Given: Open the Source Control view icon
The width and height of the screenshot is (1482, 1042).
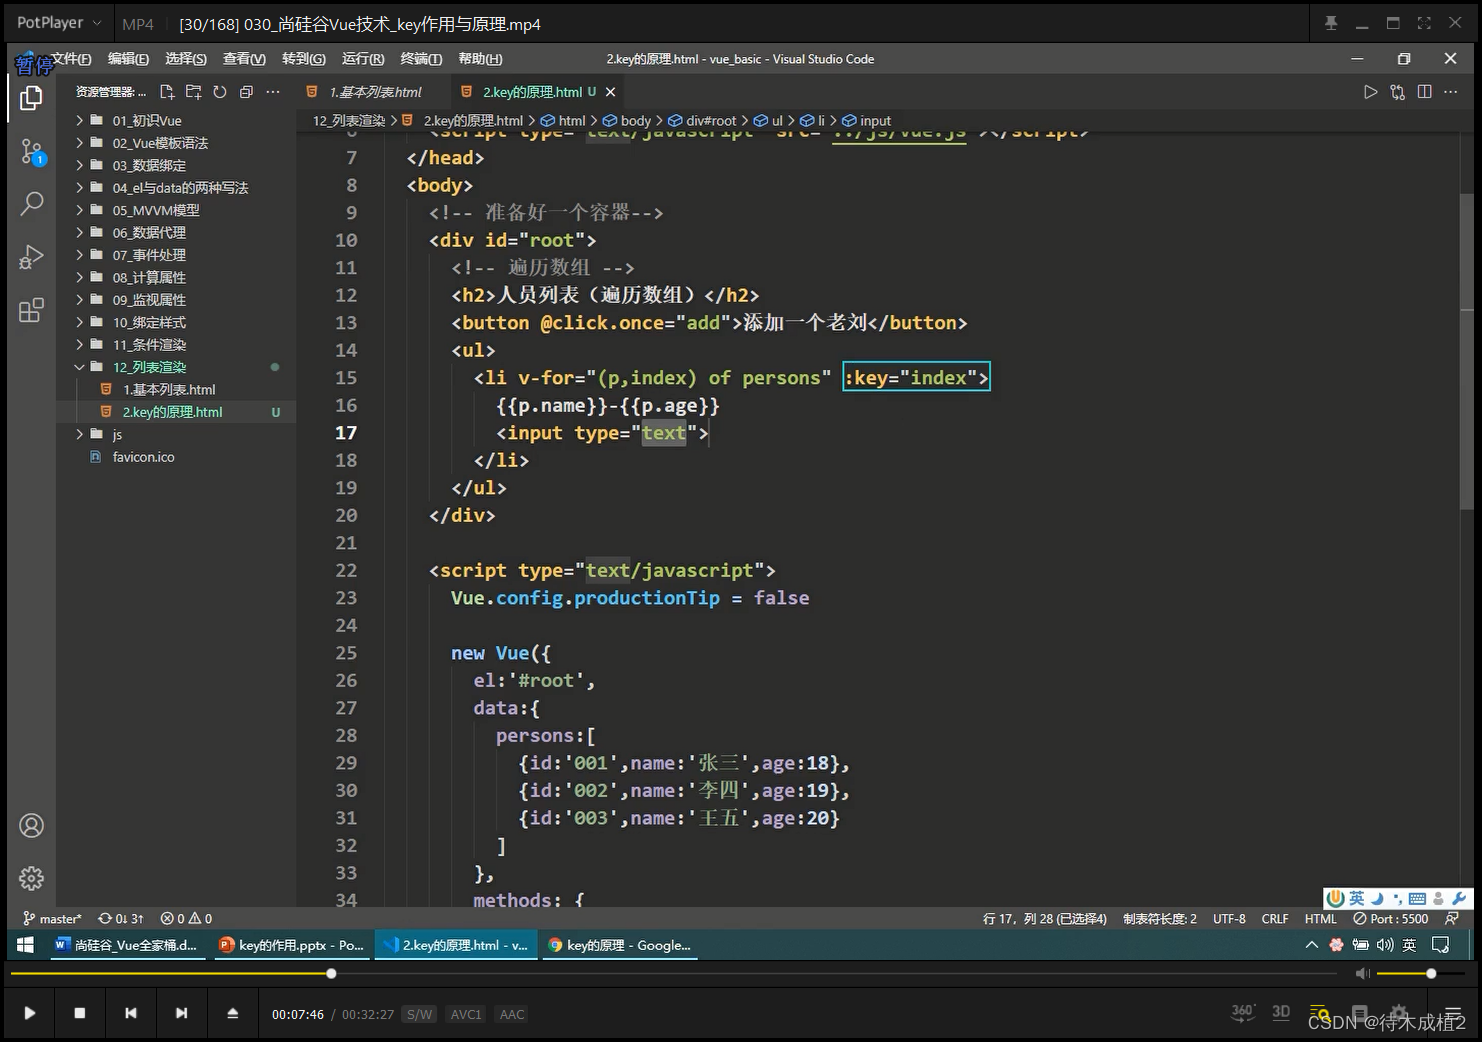Looking at the screenshot, I should click(x=32, y=152).
